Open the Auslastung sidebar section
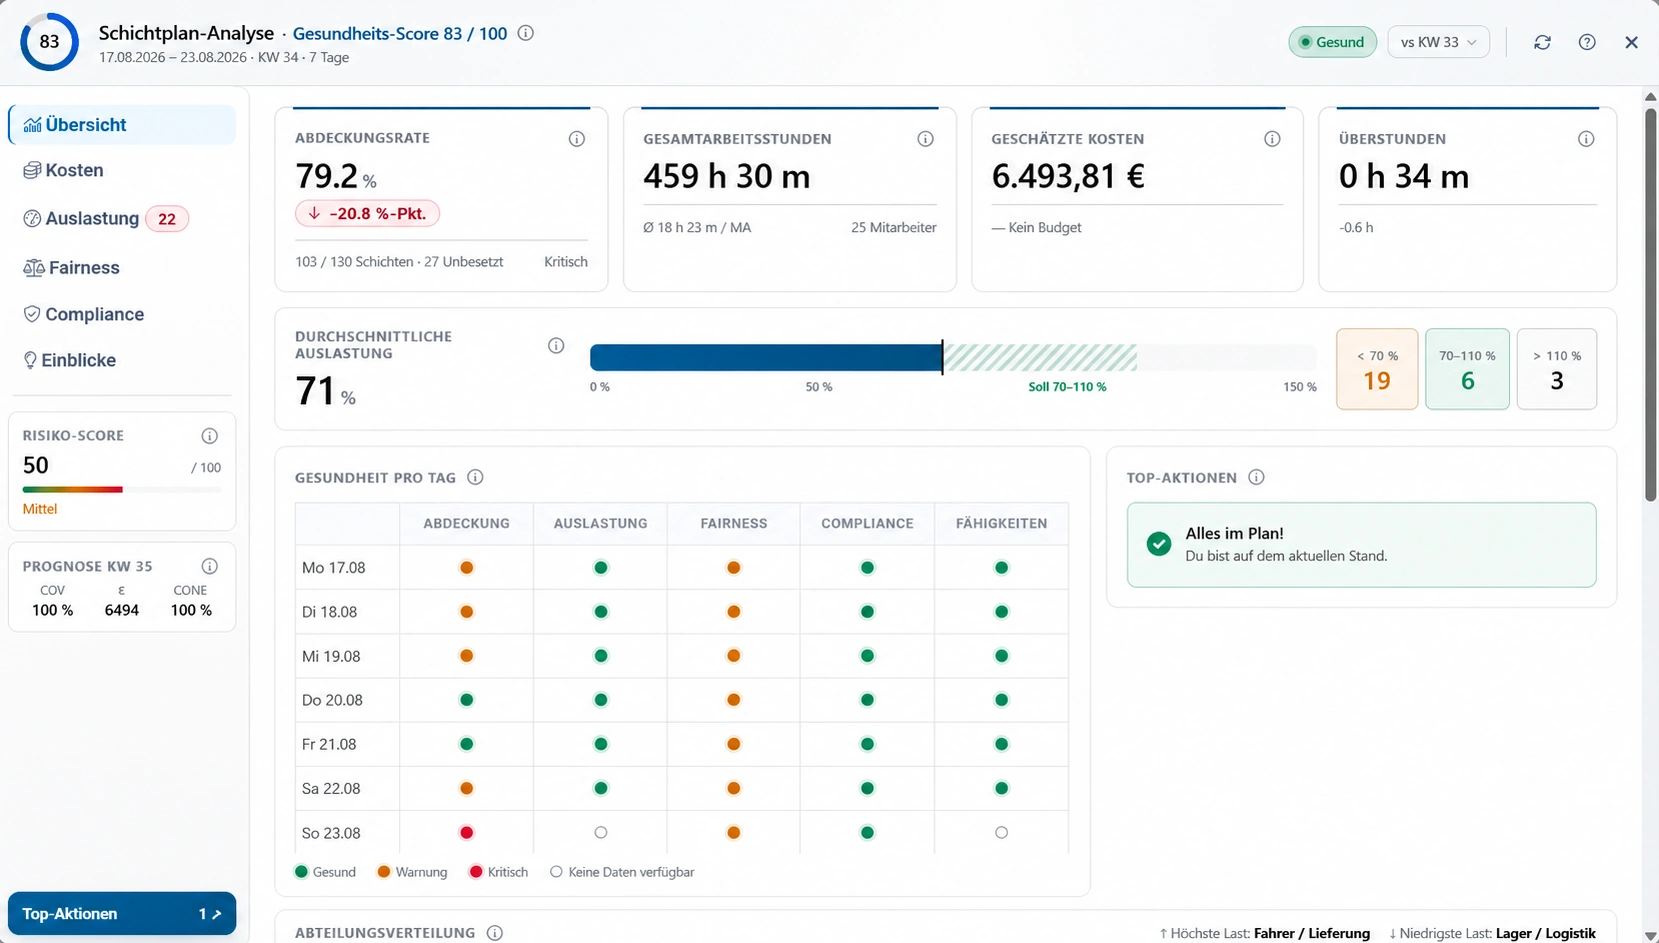The image size is (1659, 943). tap(122, 218)
